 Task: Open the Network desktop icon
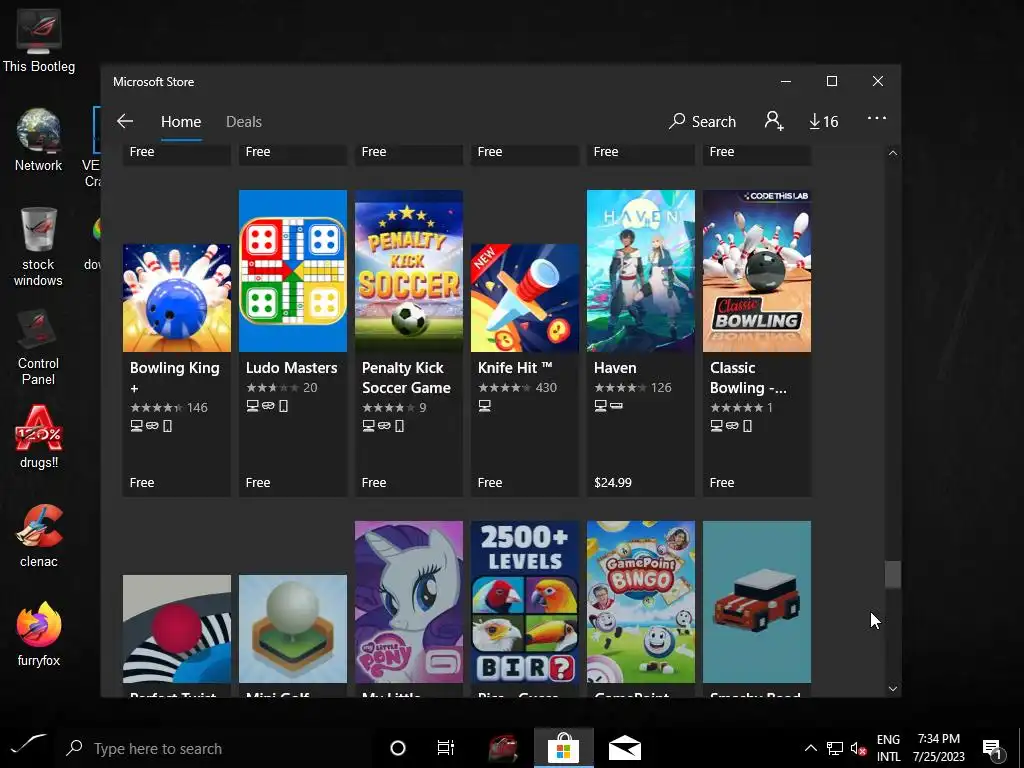[39, 140]
